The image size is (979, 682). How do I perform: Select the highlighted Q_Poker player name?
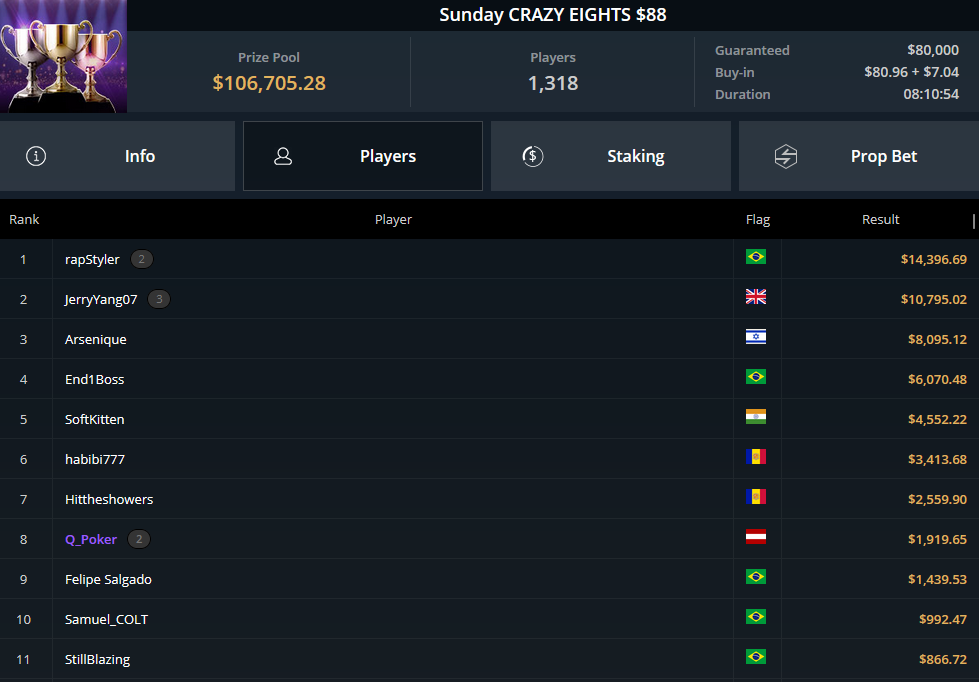tap(91, 540)
